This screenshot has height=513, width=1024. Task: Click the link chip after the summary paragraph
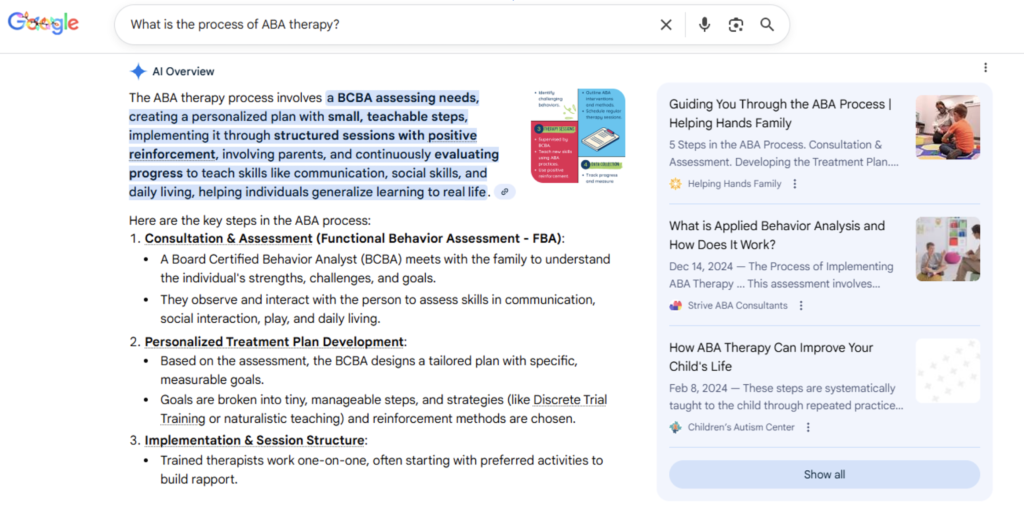pyautogui.click(x=504, y=192)
